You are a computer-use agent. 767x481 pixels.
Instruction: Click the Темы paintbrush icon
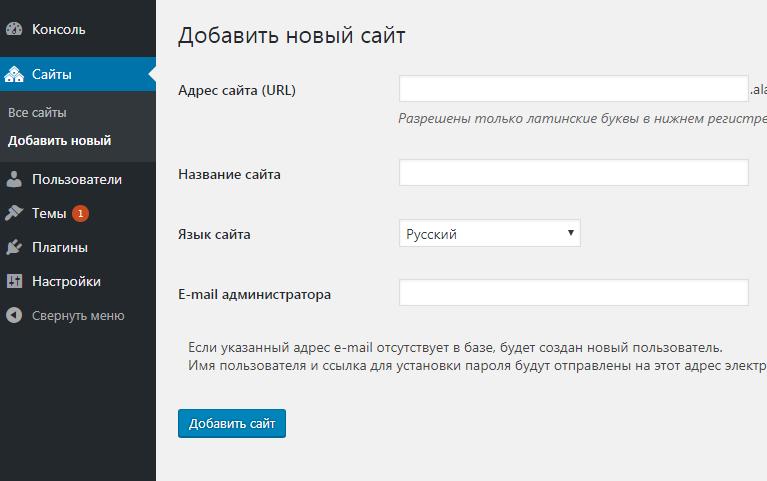14,213
